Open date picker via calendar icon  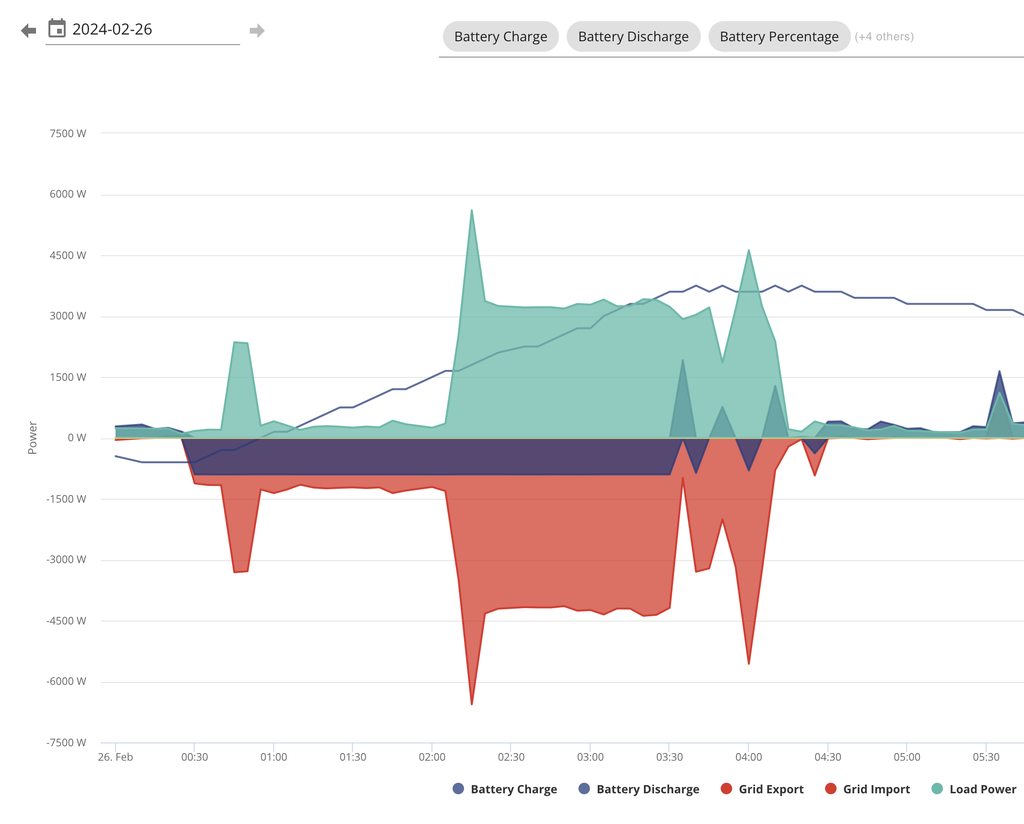click(x=57, y=29)
